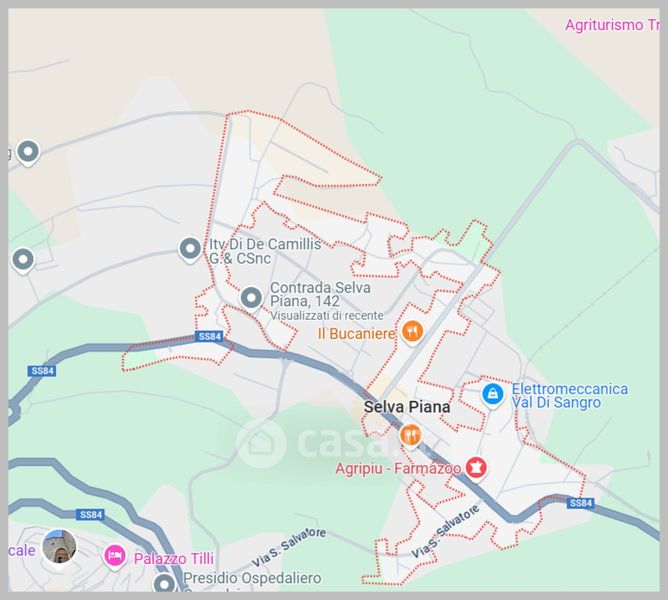This screenshot has width=668, height=600.
Task: Click the SS84 road shield near Contrada pin
Action: (x=210, y=336)
